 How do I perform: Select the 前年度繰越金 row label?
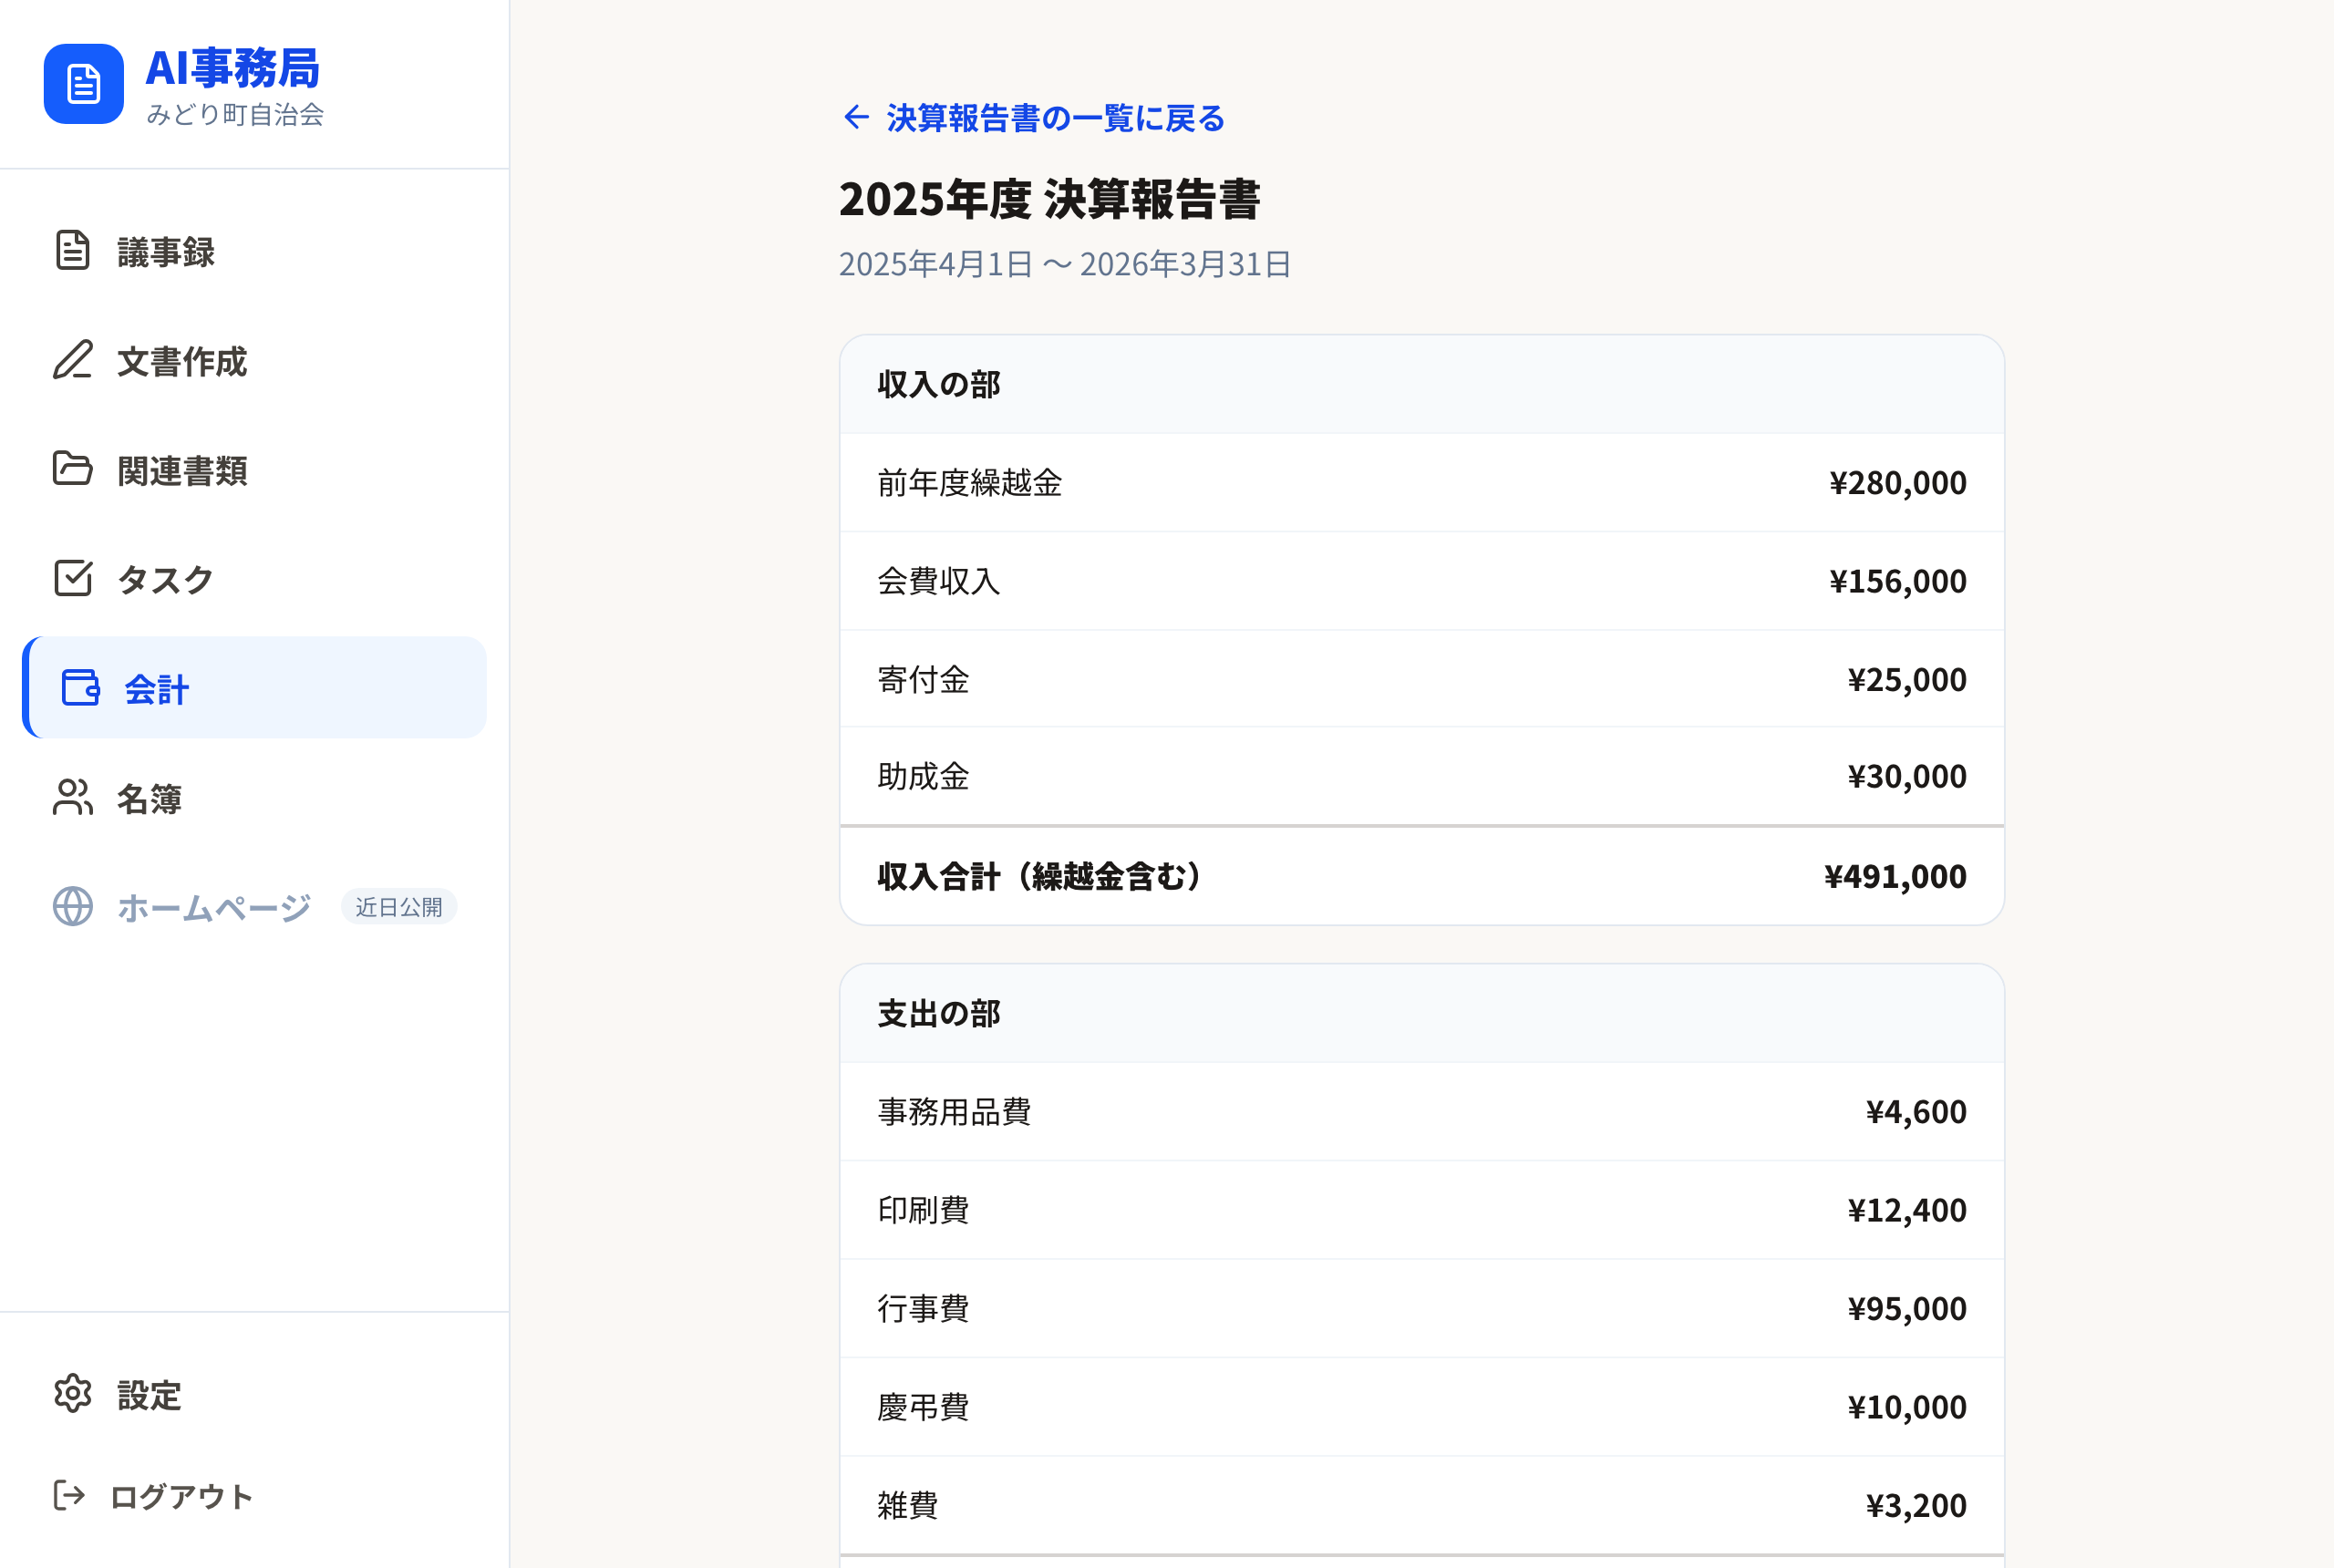pyautogui.click(x=969, y=482)
